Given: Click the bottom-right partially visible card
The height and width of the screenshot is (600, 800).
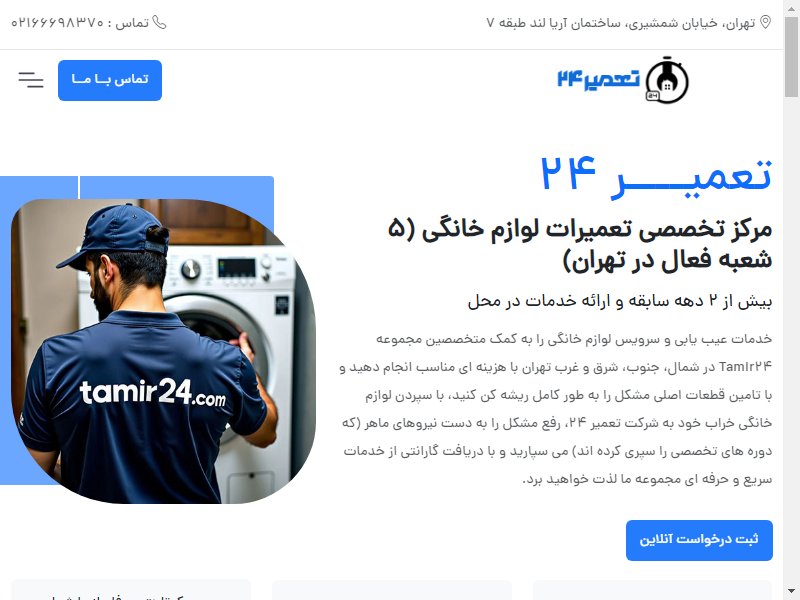Looking at the screenshot, I should click(x=653, y=590).
